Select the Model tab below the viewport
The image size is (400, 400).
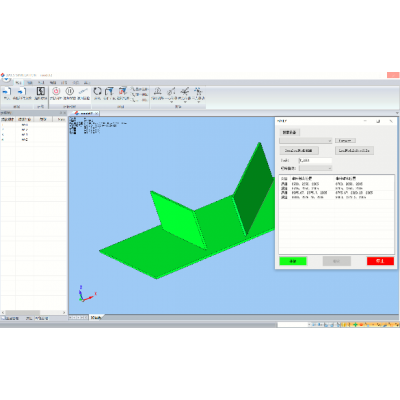(x=96, y=318)
